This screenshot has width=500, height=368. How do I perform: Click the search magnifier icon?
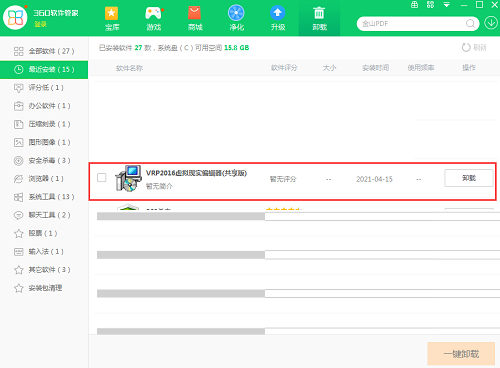click(470, 24)
